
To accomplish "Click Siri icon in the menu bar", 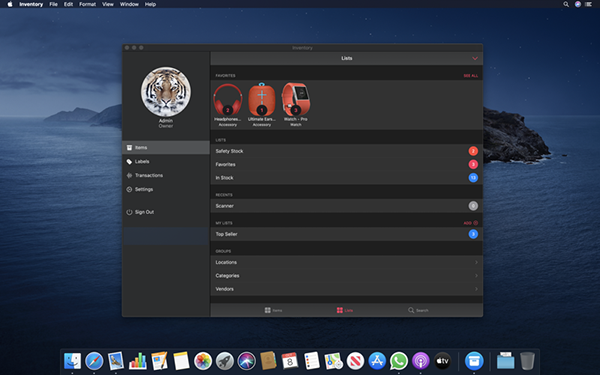I will click(578, 4).
